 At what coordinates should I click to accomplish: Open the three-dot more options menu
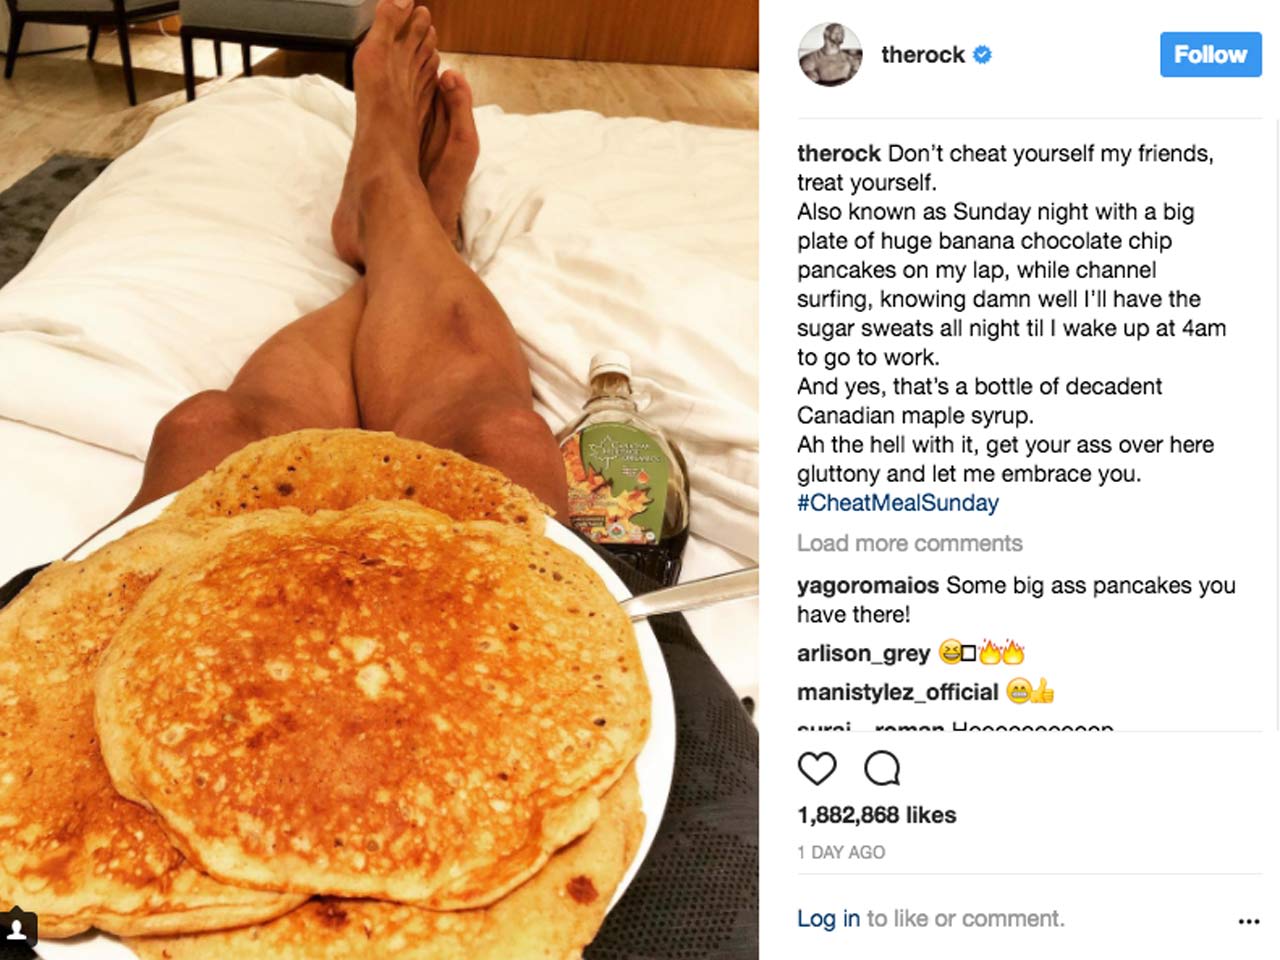[x=1249, y=921]
